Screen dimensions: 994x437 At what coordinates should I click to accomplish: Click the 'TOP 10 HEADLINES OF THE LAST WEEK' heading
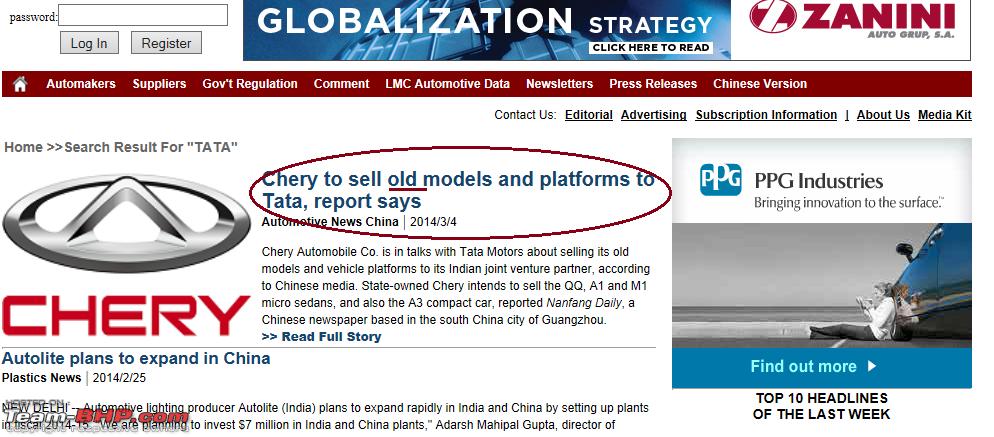(x=822, y=407)
